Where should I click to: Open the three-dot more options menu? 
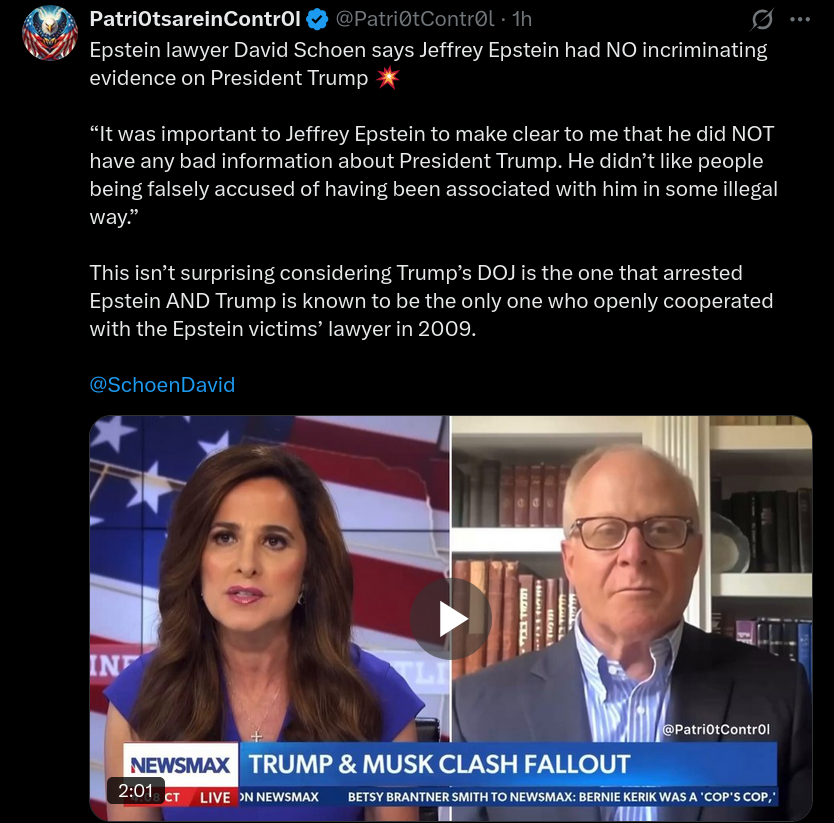[x=800, y=20]
